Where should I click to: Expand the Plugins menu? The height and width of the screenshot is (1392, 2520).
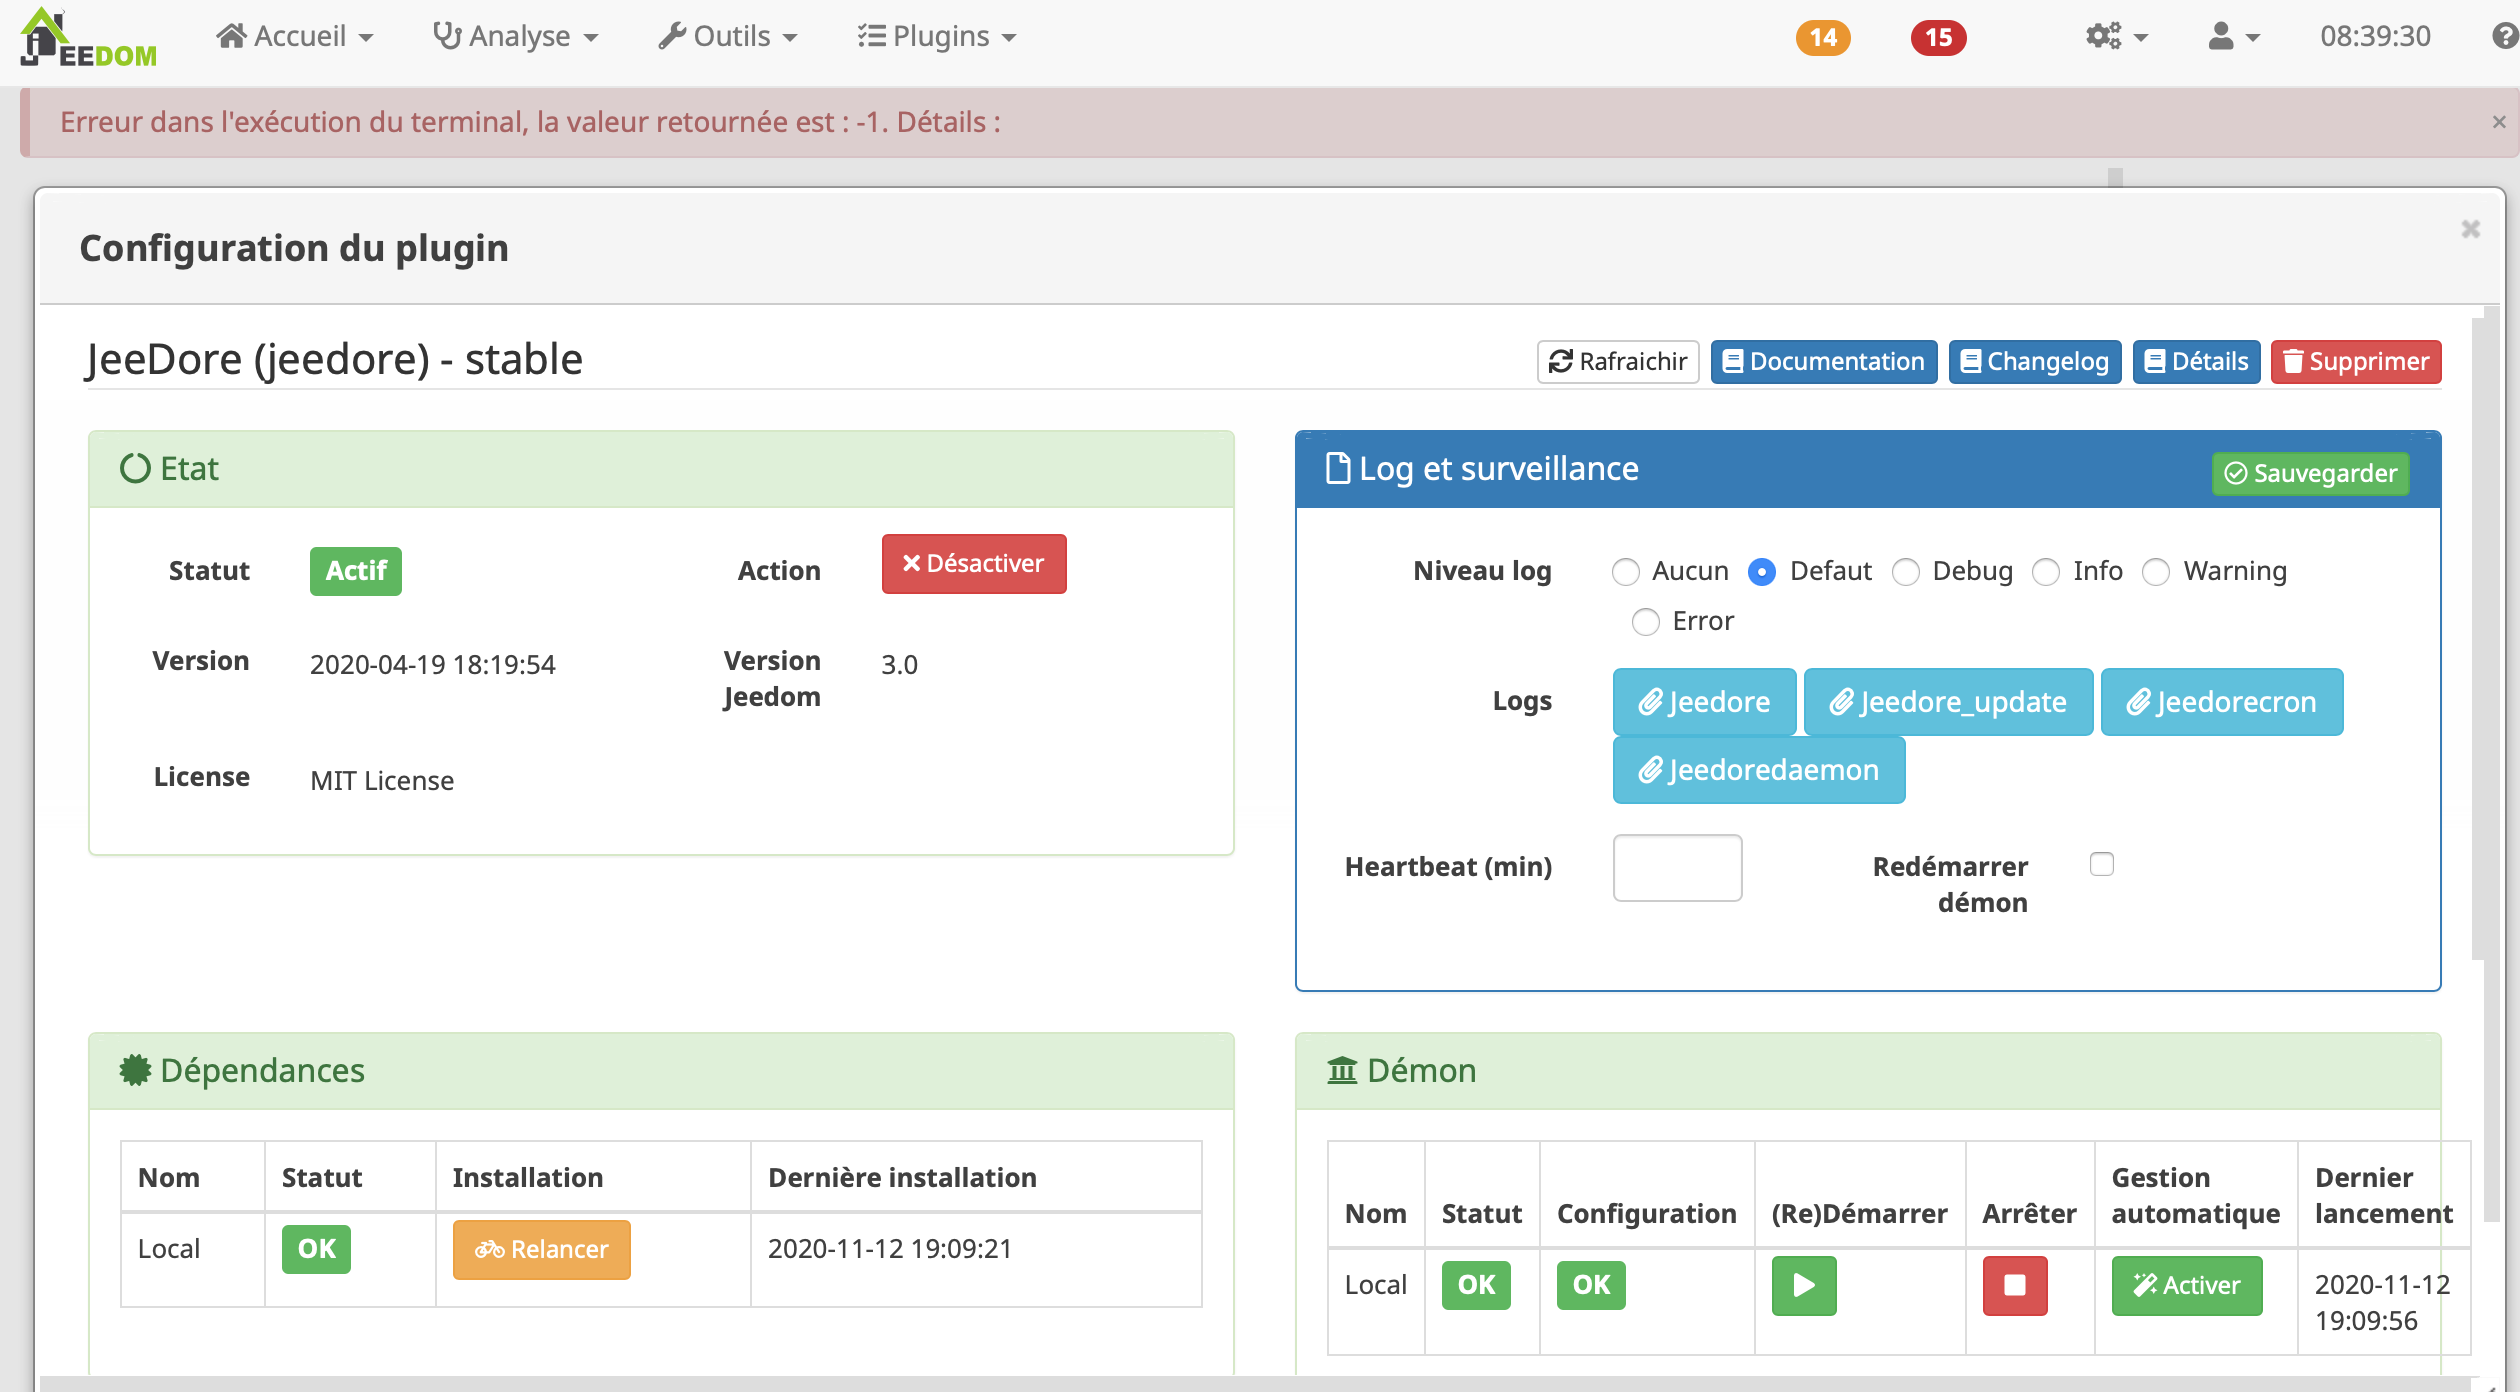pyautogui.click(x=936, y=37)
